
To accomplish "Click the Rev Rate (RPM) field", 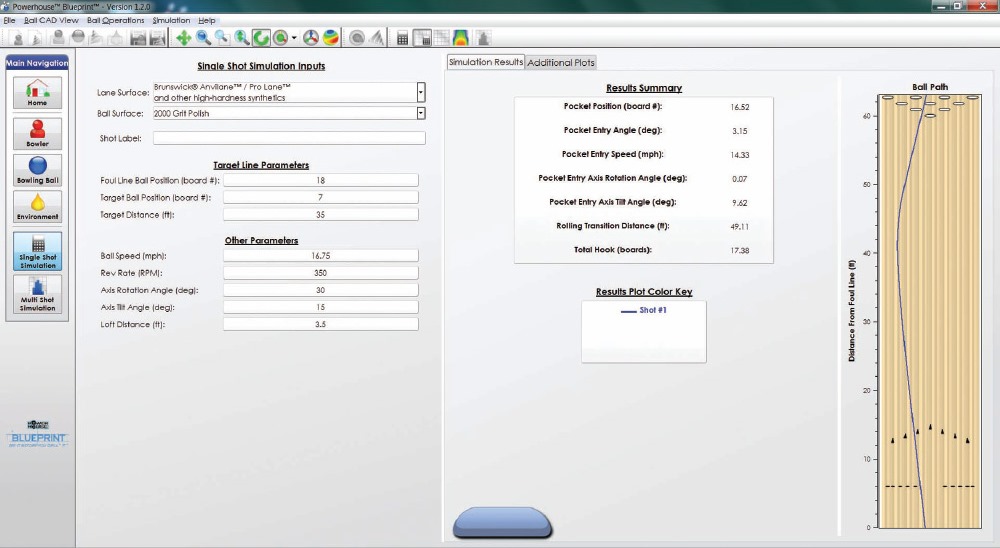I will point(320,273).
